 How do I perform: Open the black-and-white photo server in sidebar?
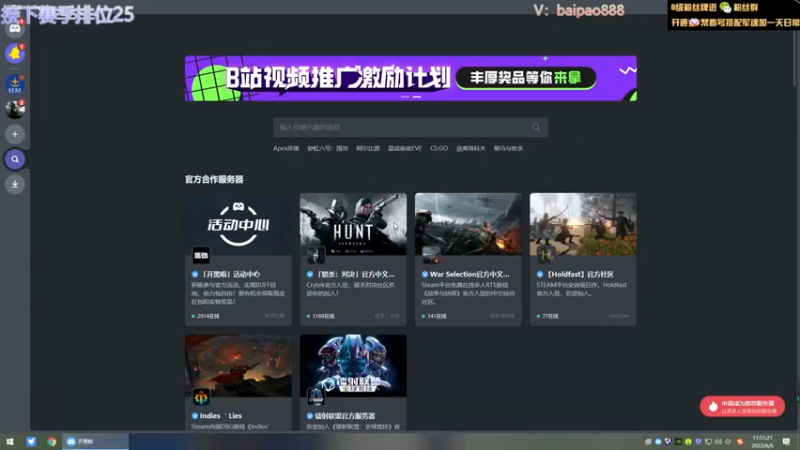pyautogui.click(x=15, y=109)
